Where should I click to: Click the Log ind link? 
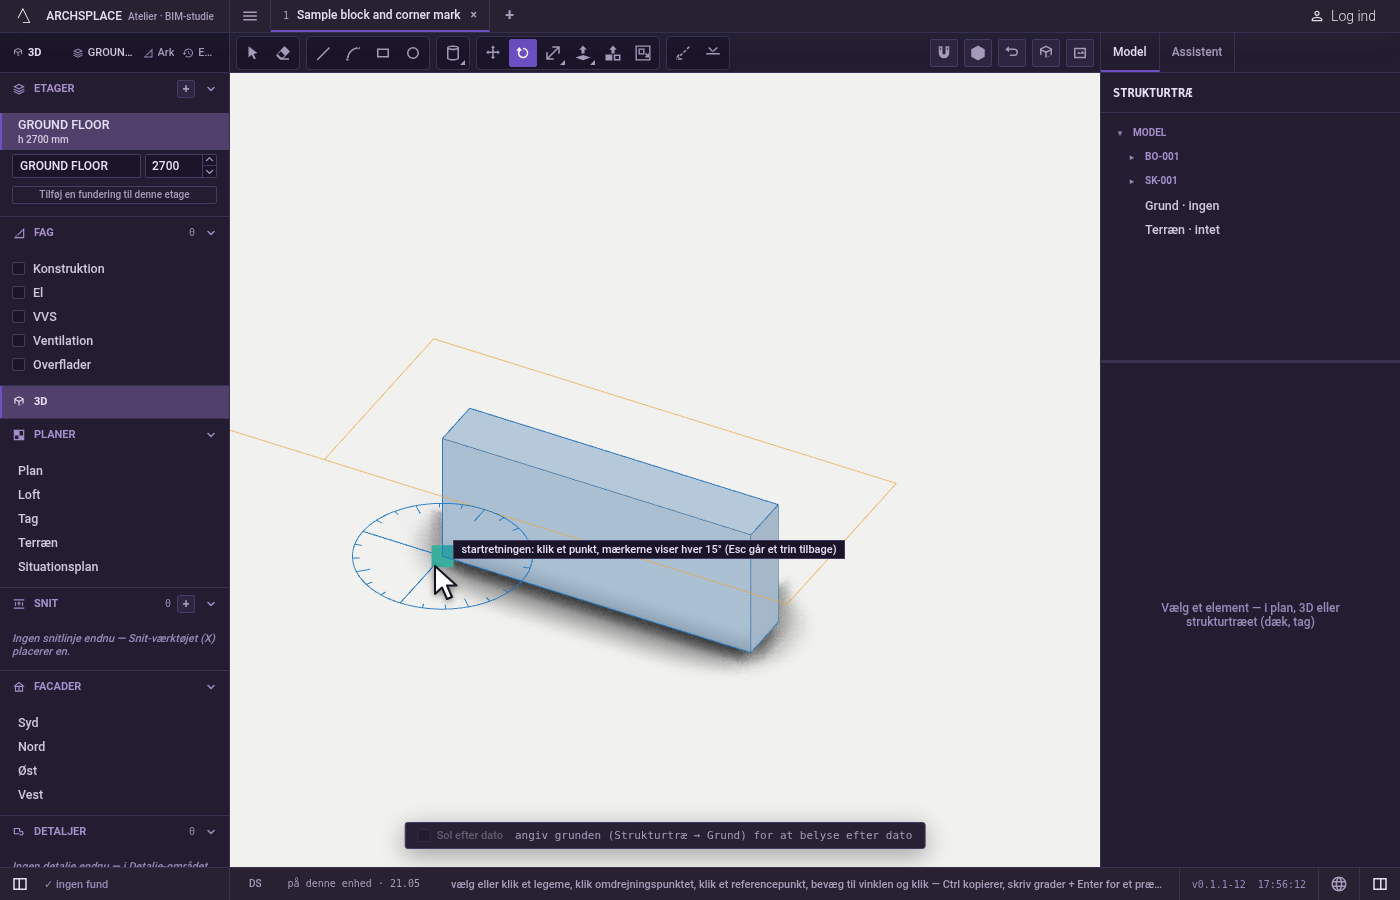[x=1344, y=16]
